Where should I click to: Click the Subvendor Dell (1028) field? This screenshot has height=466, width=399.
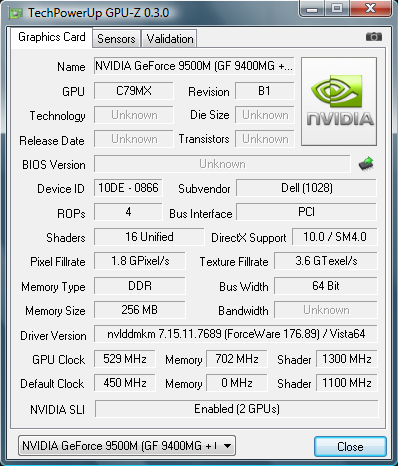click(x=306, y=188)
